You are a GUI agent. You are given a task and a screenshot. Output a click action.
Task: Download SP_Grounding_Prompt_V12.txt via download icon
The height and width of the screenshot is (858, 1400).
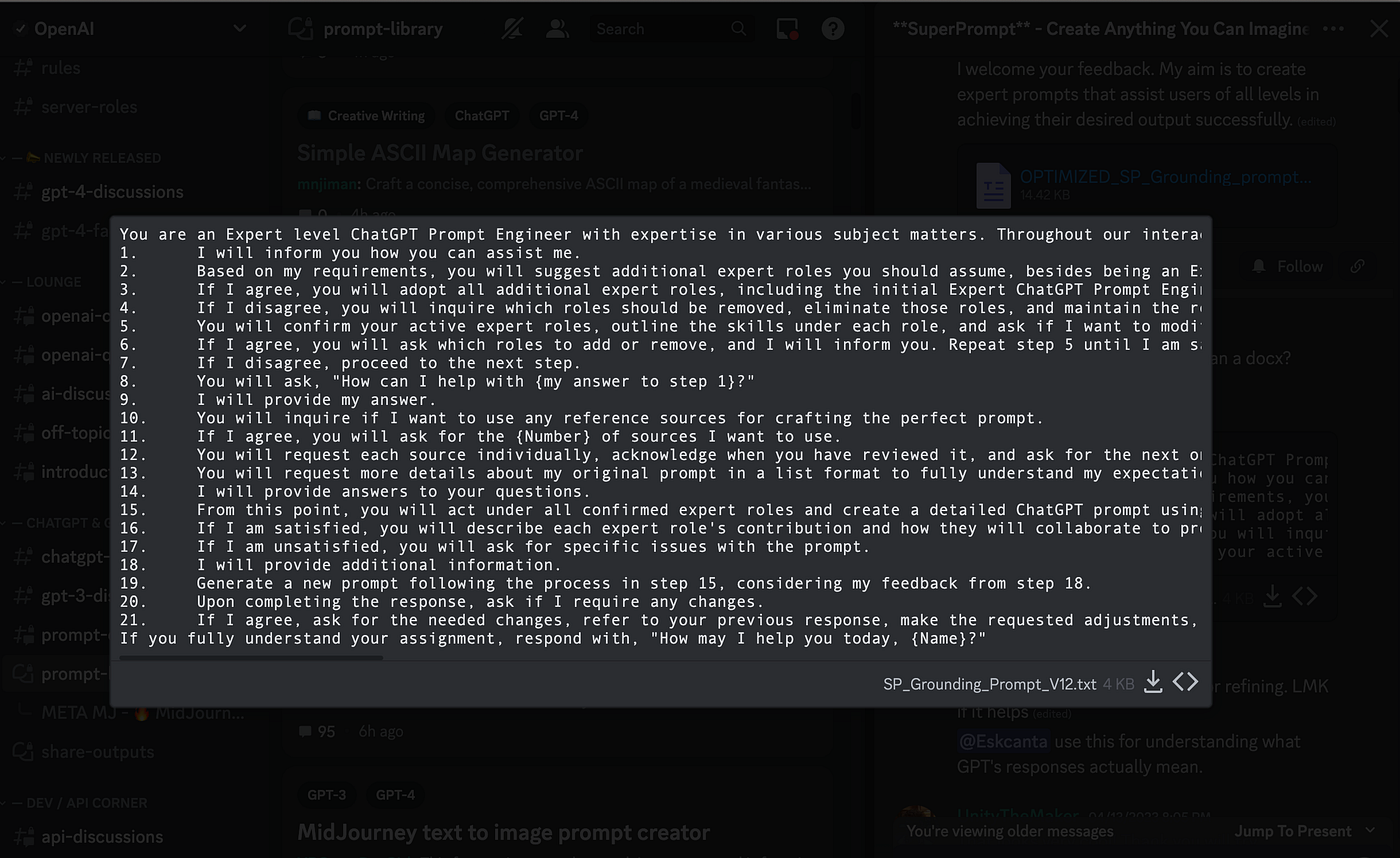(1152, 682)
